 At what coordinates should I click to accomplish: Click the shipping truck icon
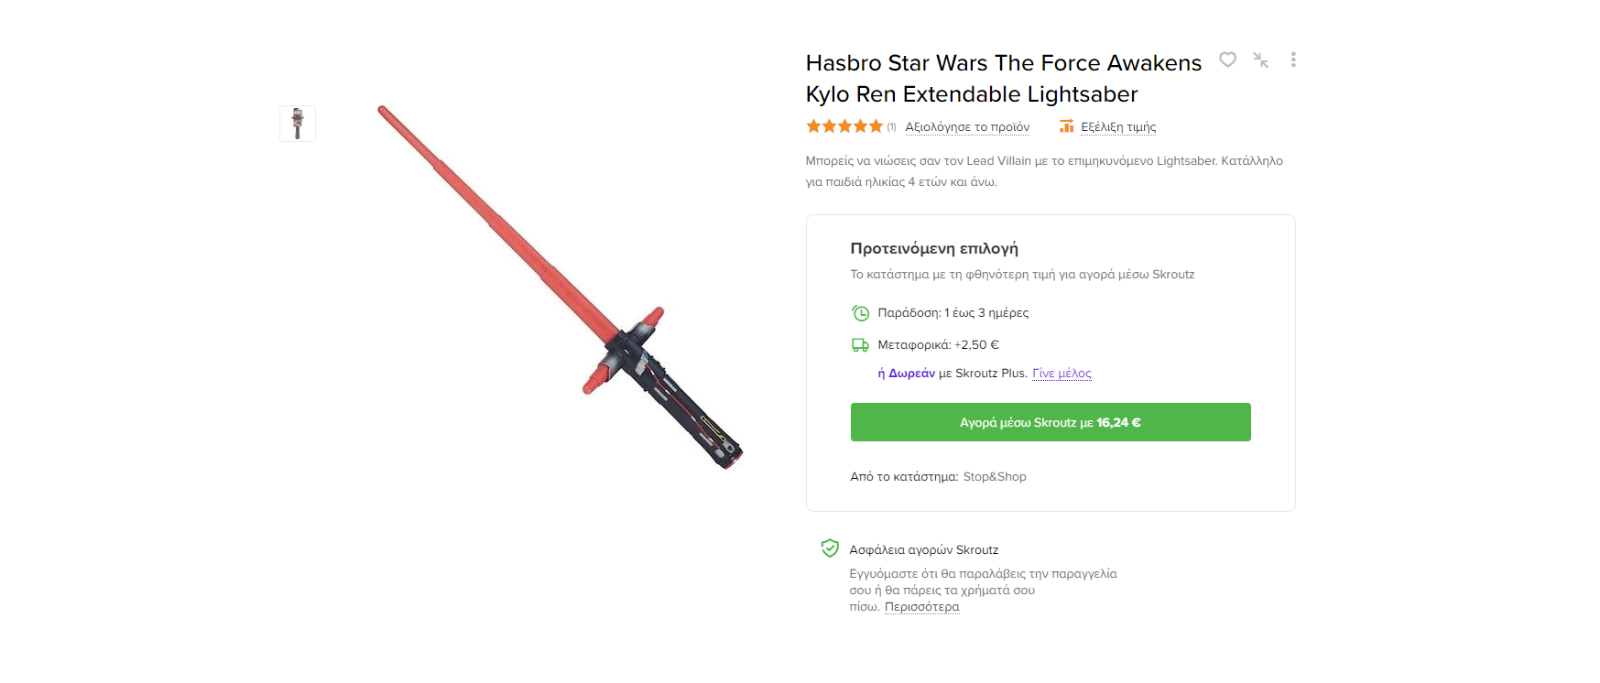tap(860, 345)
